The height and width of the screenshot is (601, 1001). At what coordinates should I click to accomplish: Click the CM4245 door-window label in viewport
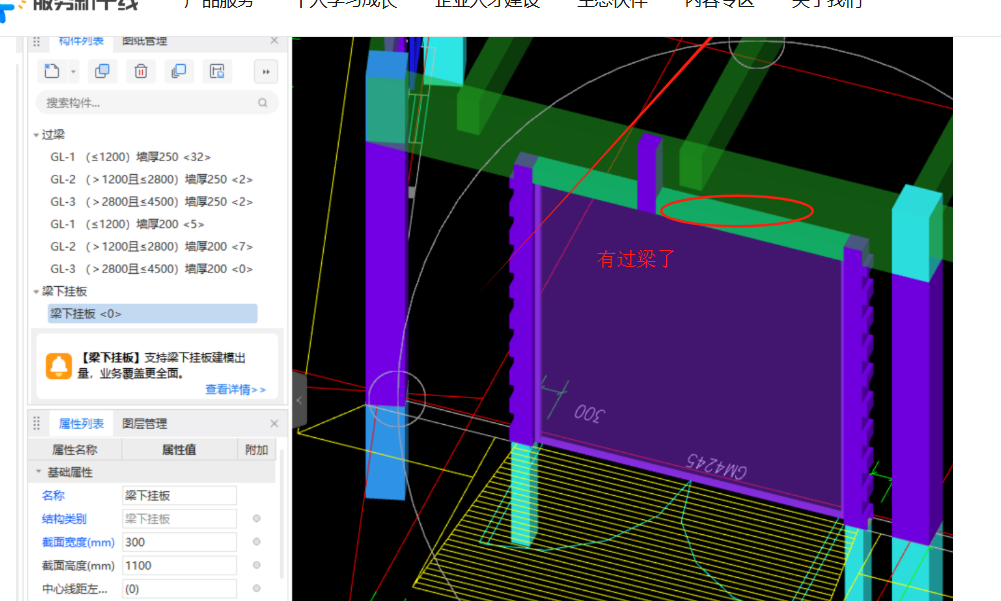coord(716,466)
